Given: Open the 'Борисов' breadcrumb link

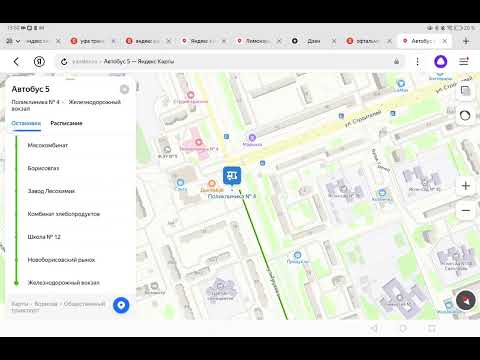Looking at the screenshot, I should coord(46,304).
